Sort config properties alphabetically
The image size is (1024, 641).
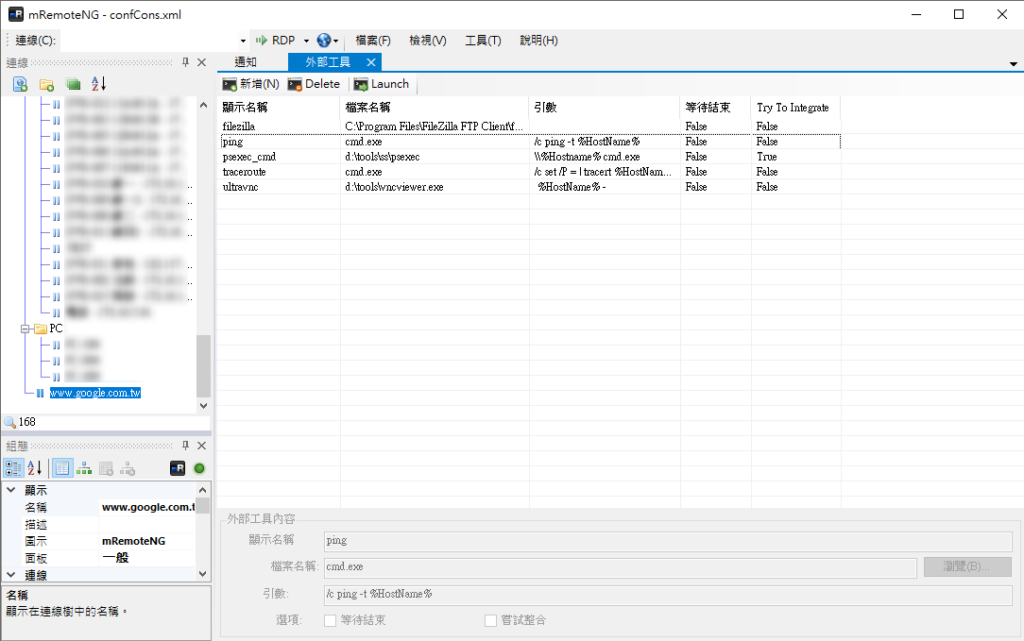click(x=35, y=468)
